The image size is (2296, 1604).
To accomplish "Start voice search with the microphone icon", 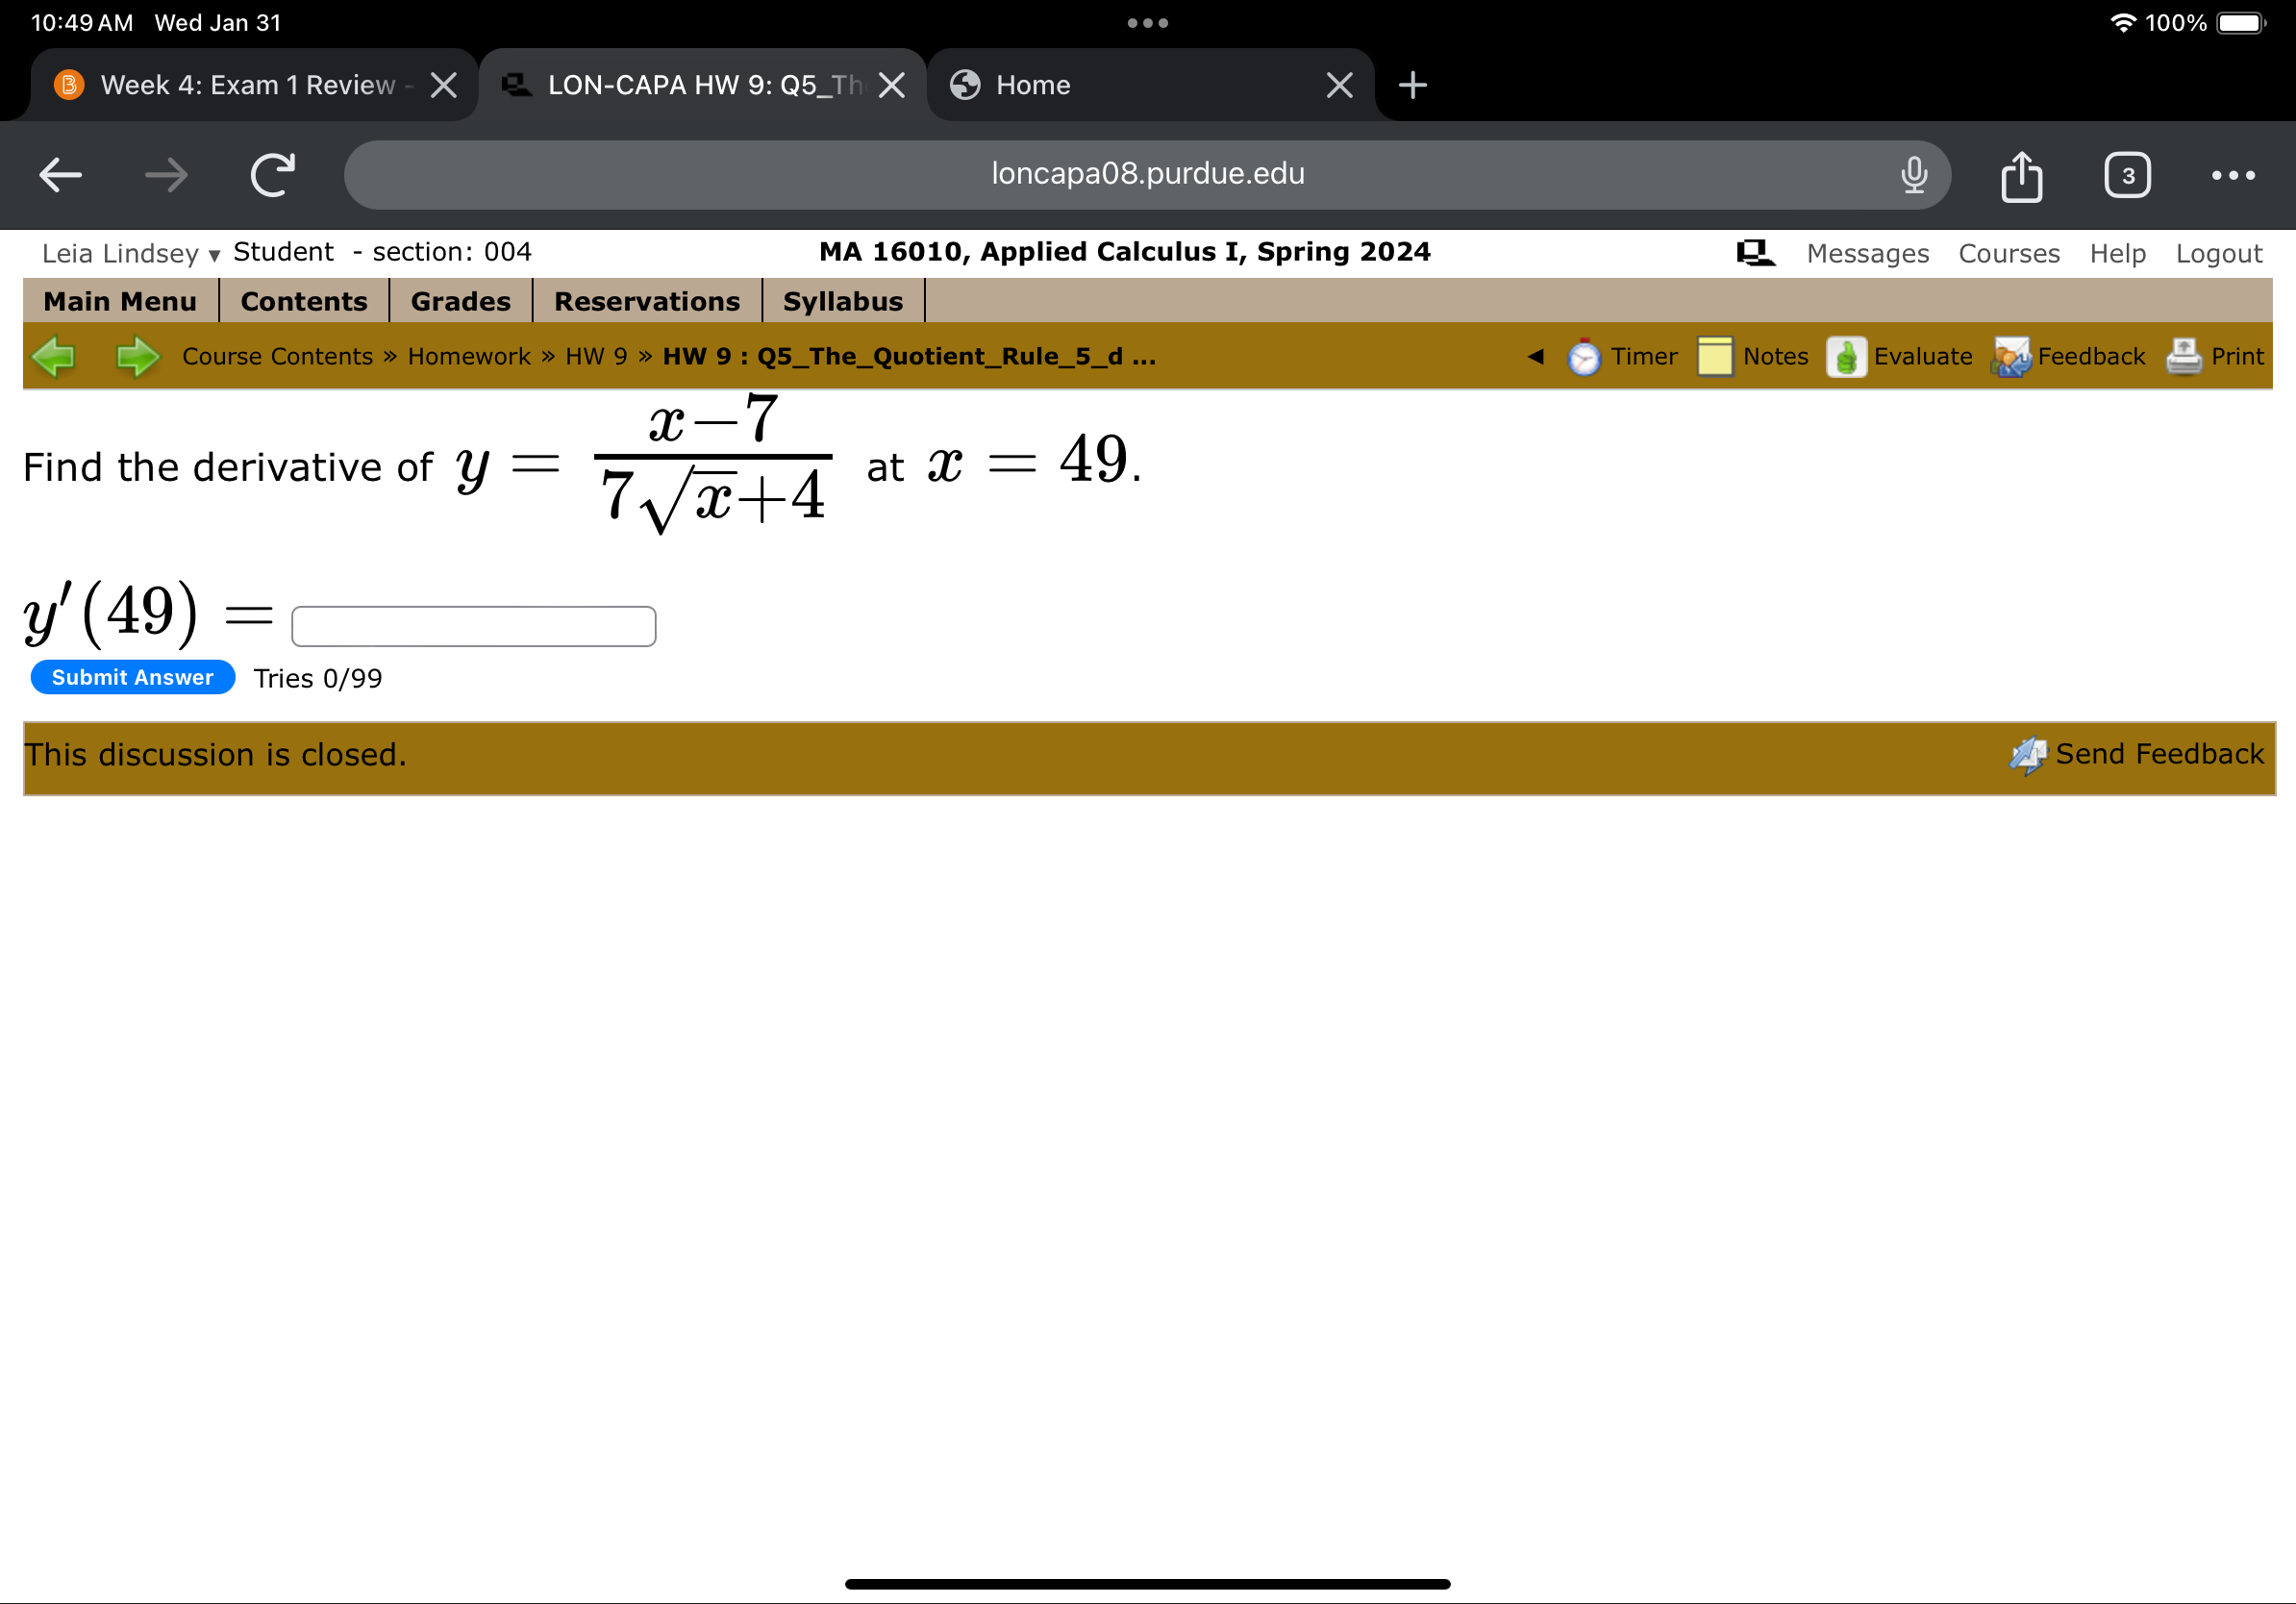I will [x=1912, y=174].
